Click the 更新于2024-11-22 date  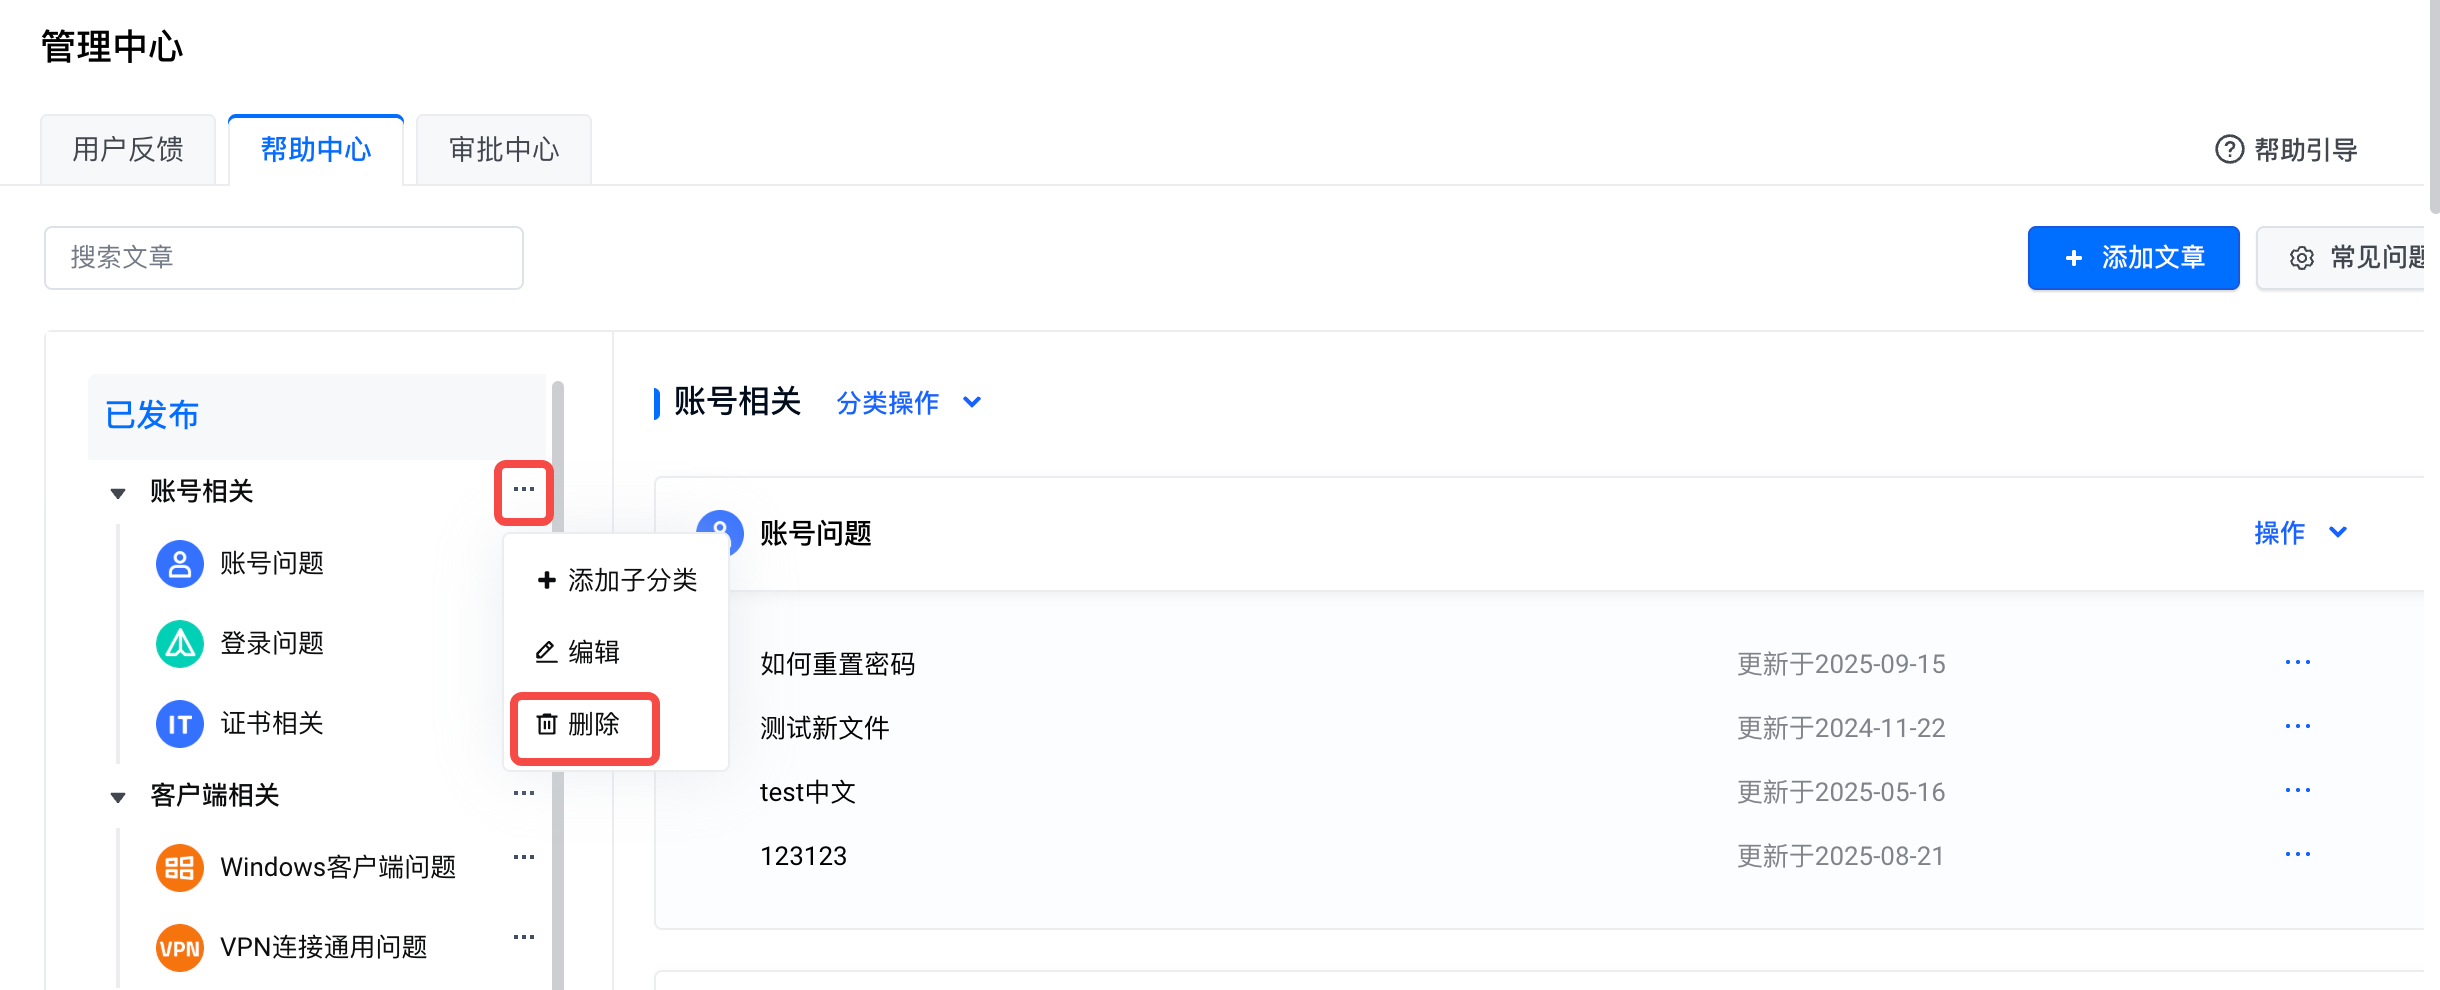point(1841,729)
